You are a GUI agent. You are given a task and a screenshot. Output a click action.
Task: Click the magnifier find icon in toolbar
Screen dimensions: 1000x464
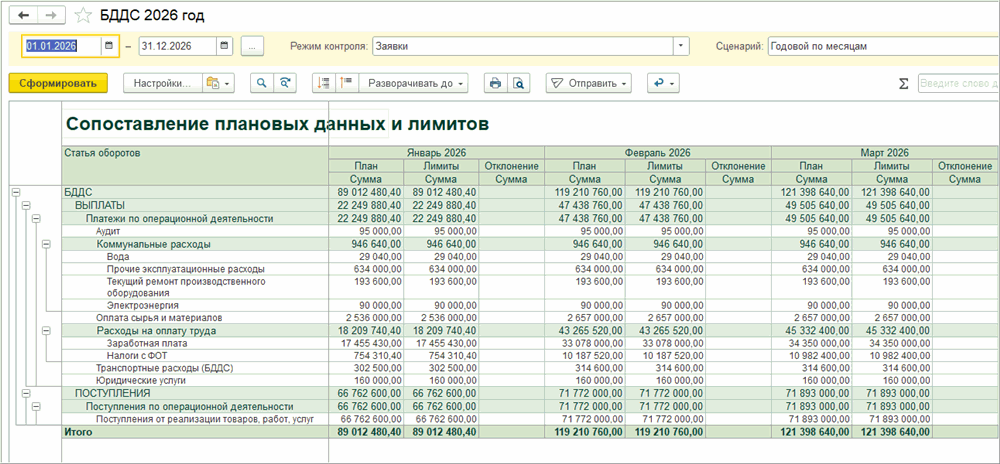(261, 83)
